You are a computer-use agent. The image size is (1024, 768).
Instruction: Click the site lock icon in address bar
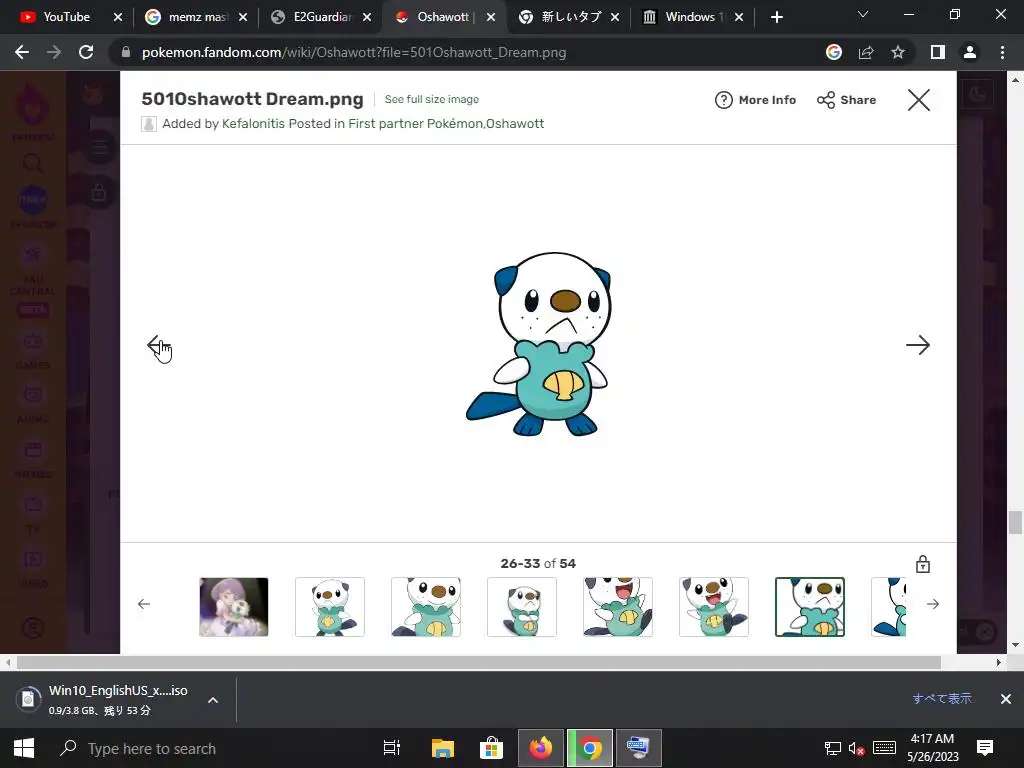126,52
